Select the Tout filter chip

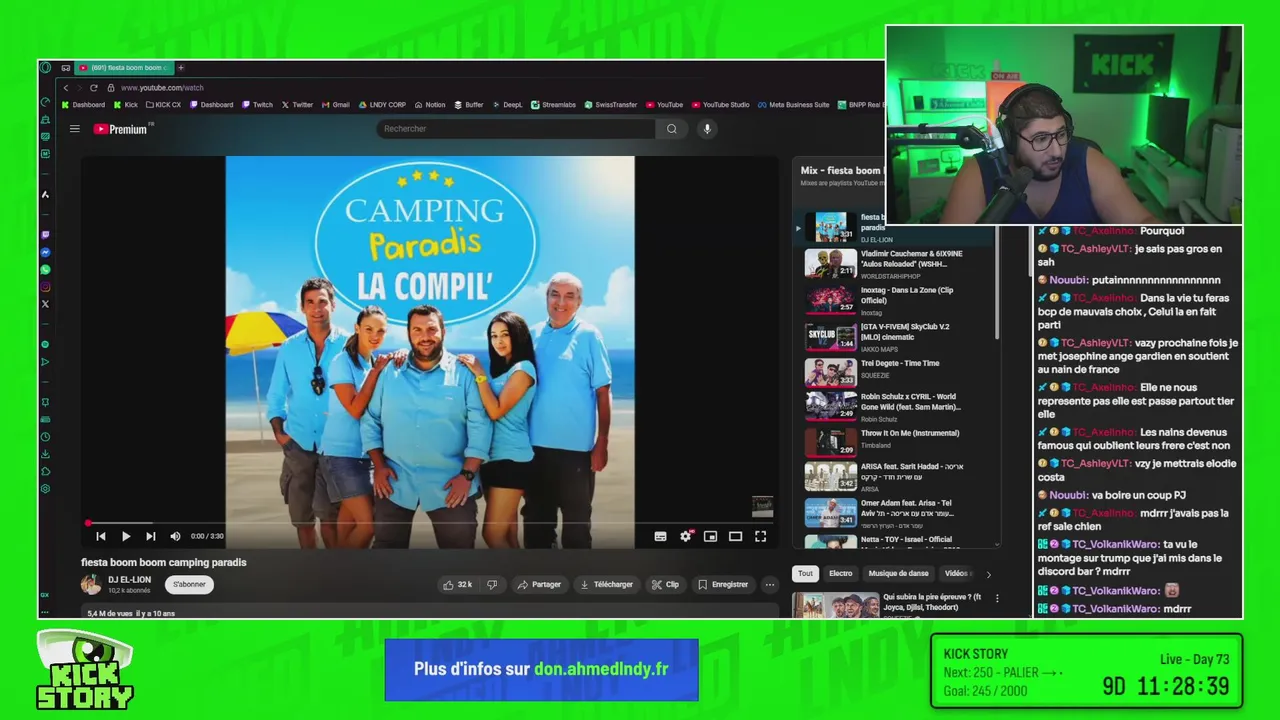pyautogui.click(x=806, y=574)
